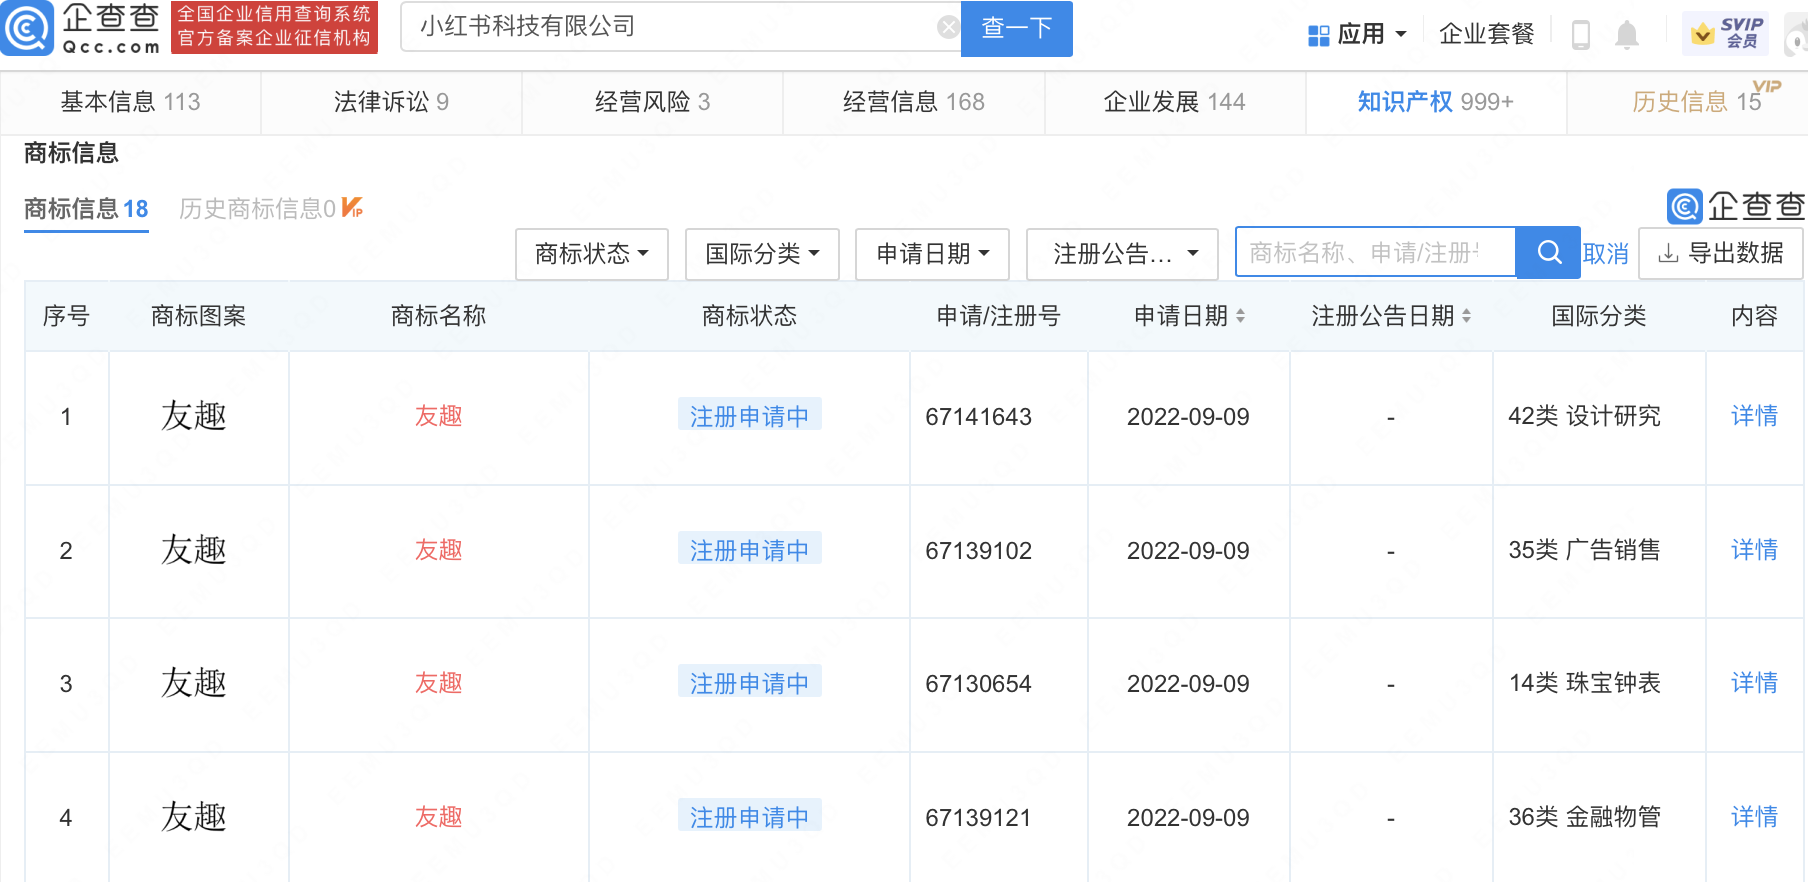Open 详情 for 14类 珠宝钟表 row

[x=1754, y=683]
